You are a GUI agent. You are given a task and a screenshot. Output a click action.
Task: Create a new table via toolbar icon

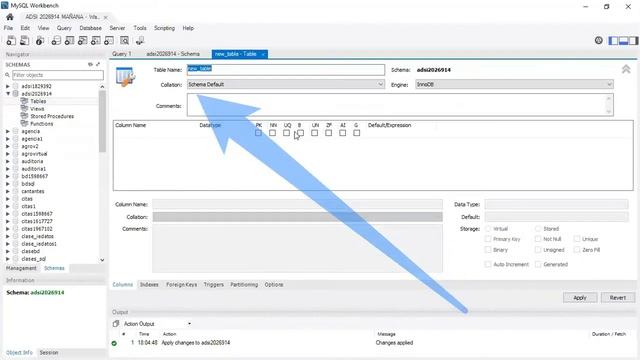(x=69, y=40)
